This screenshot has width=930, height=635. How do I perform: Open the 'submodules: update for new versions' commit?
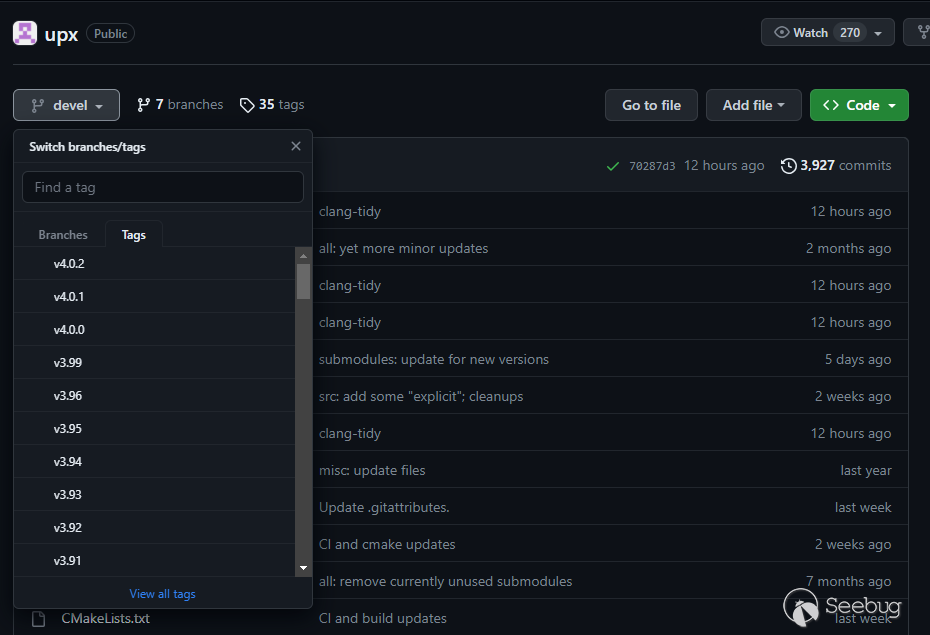[x=434, y=359]
